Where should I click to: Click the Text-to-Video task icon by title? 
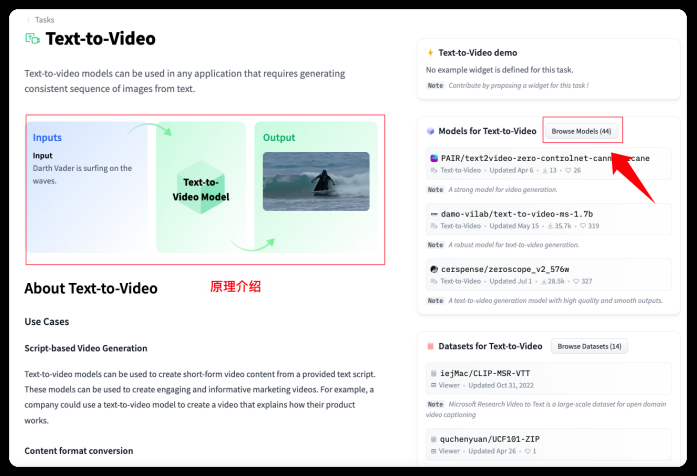tap(32, 39)
